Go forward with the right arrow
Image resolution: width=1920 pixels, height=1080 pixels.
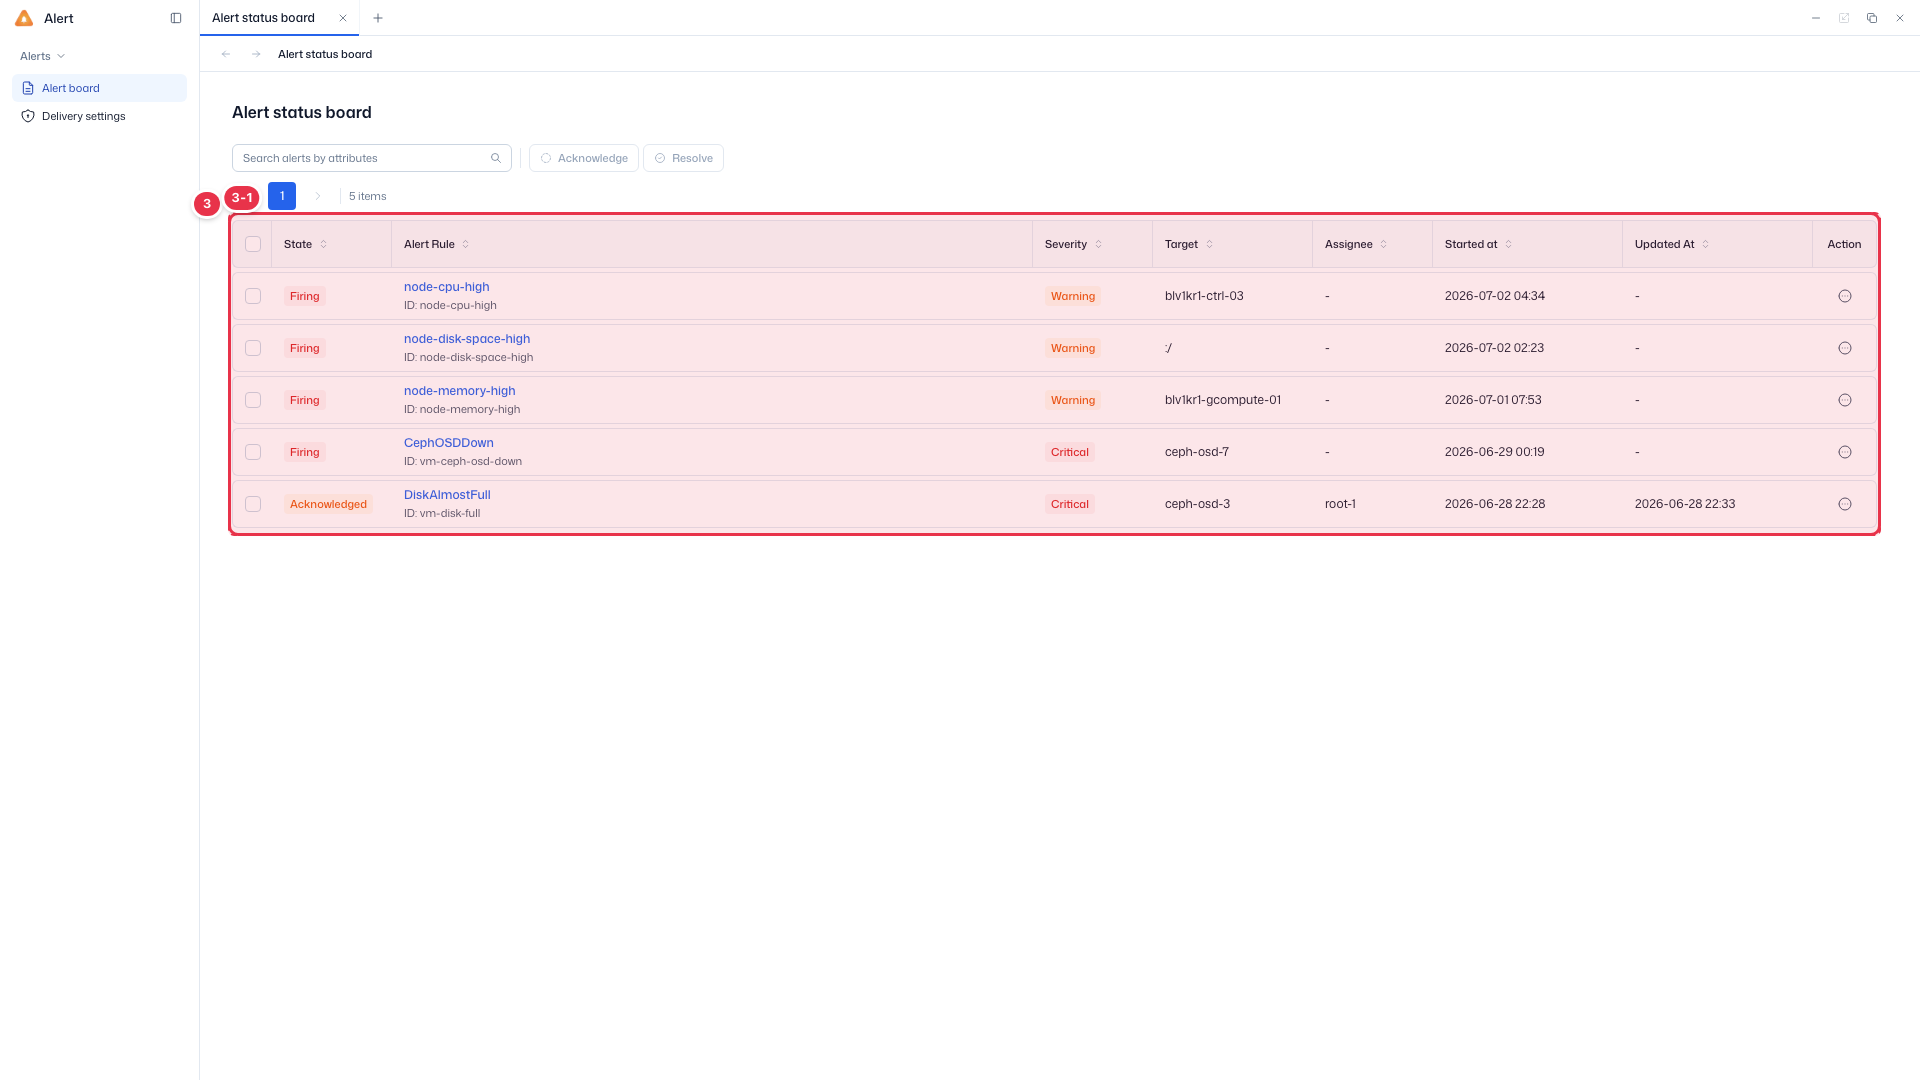click(256, 54)
